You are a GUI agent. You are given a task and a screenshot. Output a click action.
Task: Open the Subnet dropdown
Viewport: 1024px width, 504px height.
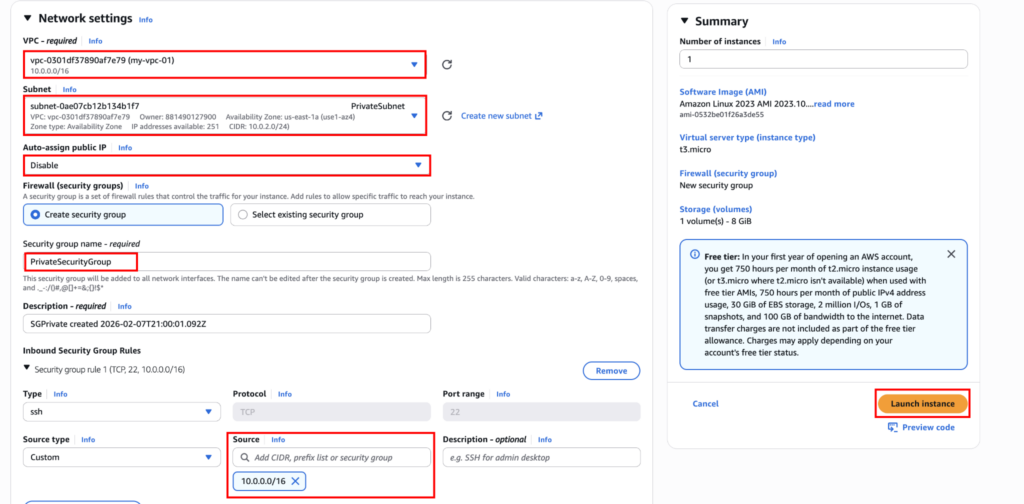[414, 116]
